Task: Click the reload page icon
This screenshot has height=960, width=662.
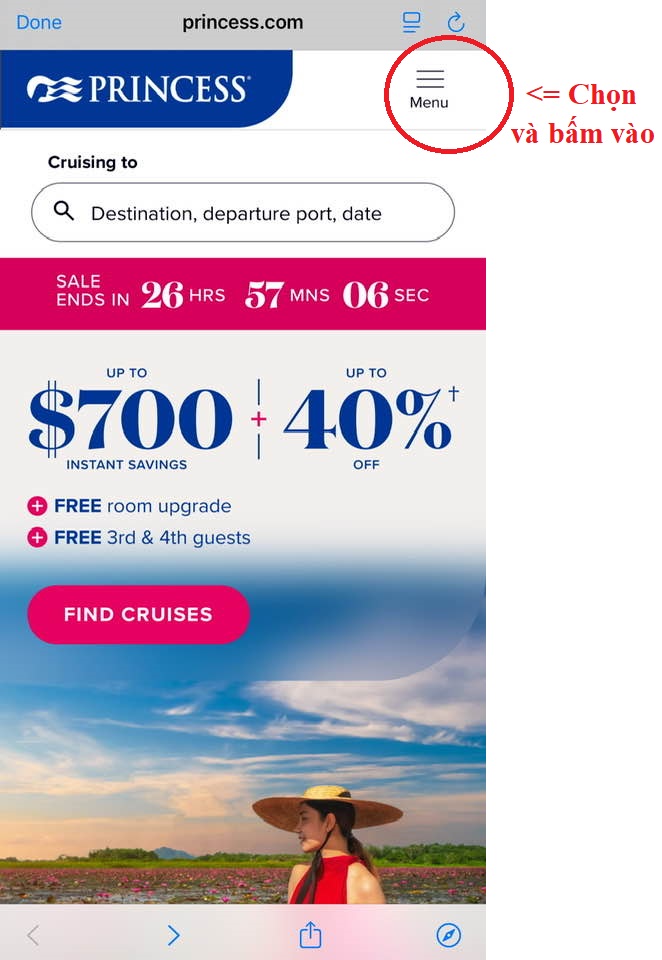Action: [x=456, y=22]
